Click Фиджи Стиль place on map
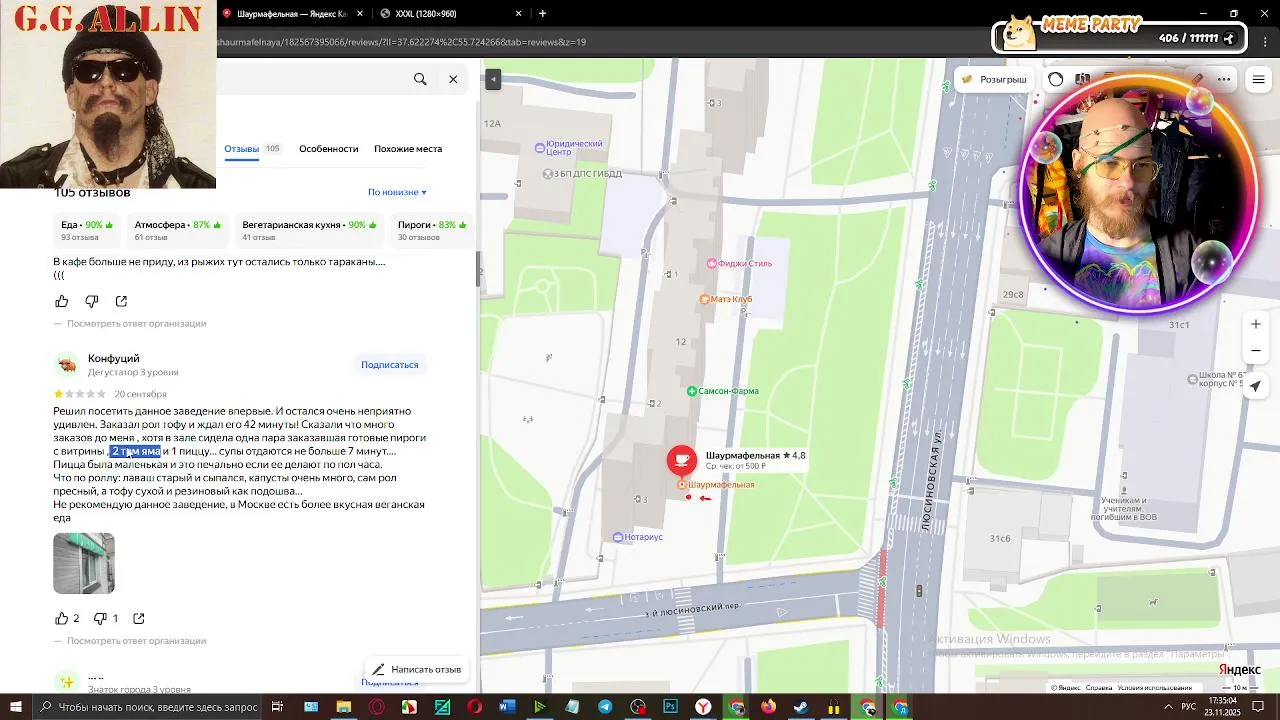Image resolution: width=1280 pixels, height=720 pixels. (x=740, y=264)
